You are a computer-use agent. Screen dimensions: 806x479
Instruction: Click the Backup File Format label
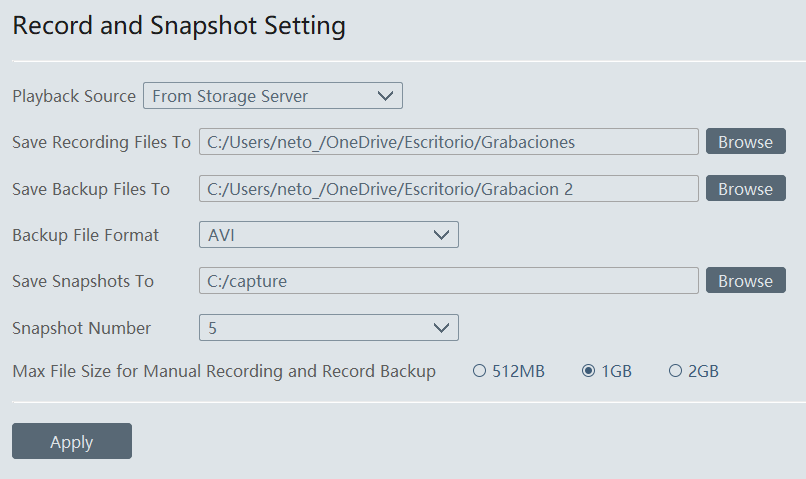(85, 235)
